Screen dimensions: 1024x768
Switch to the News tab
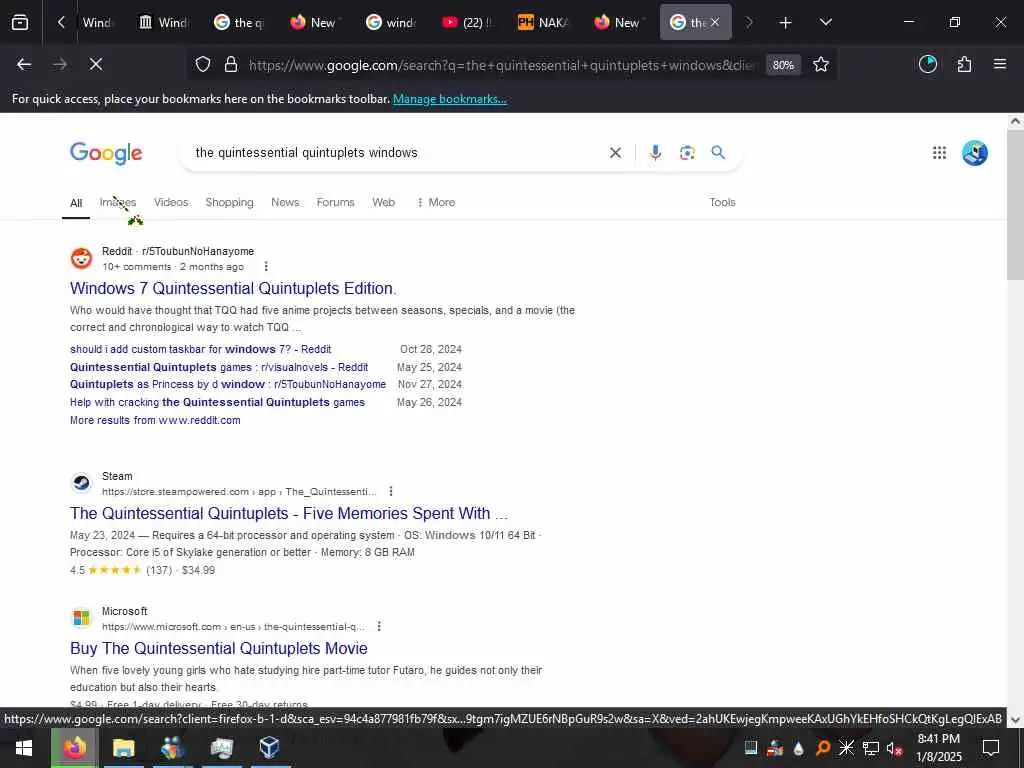point(285,202)
